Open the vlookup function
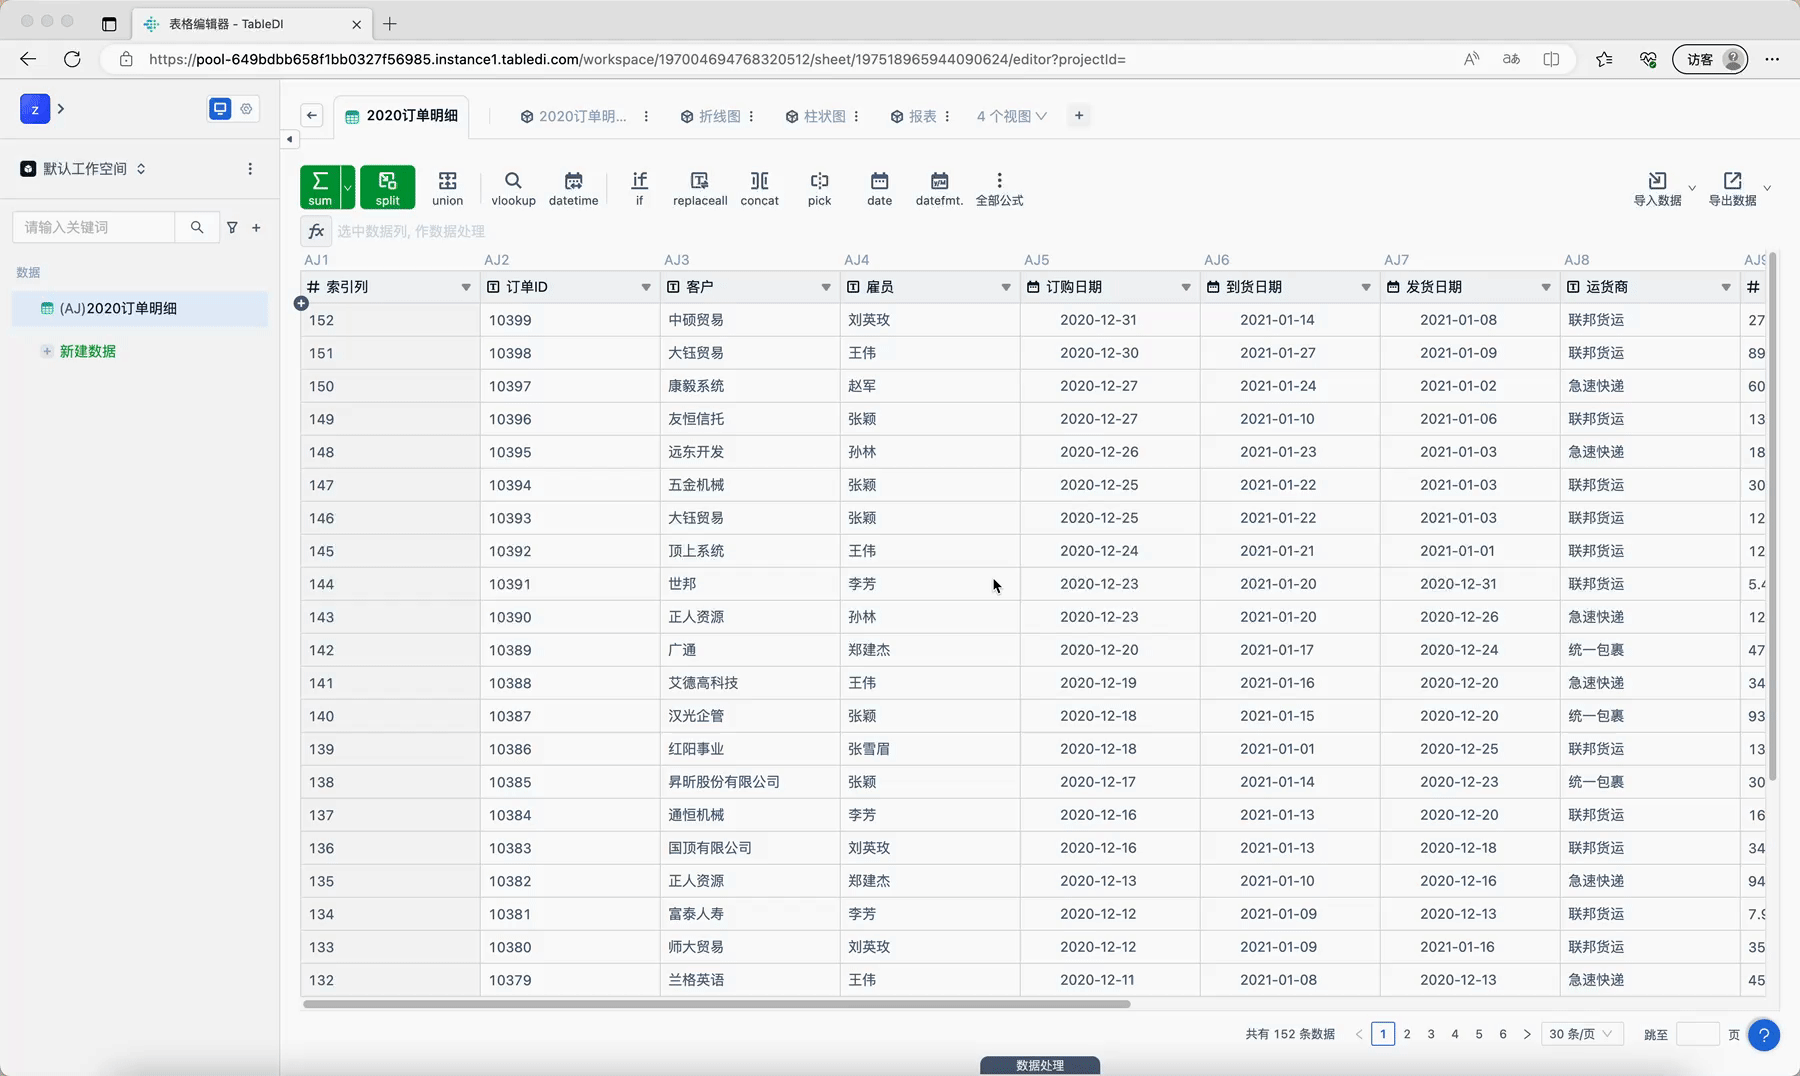This screenshot has height=1076, width=1800. 513,187
